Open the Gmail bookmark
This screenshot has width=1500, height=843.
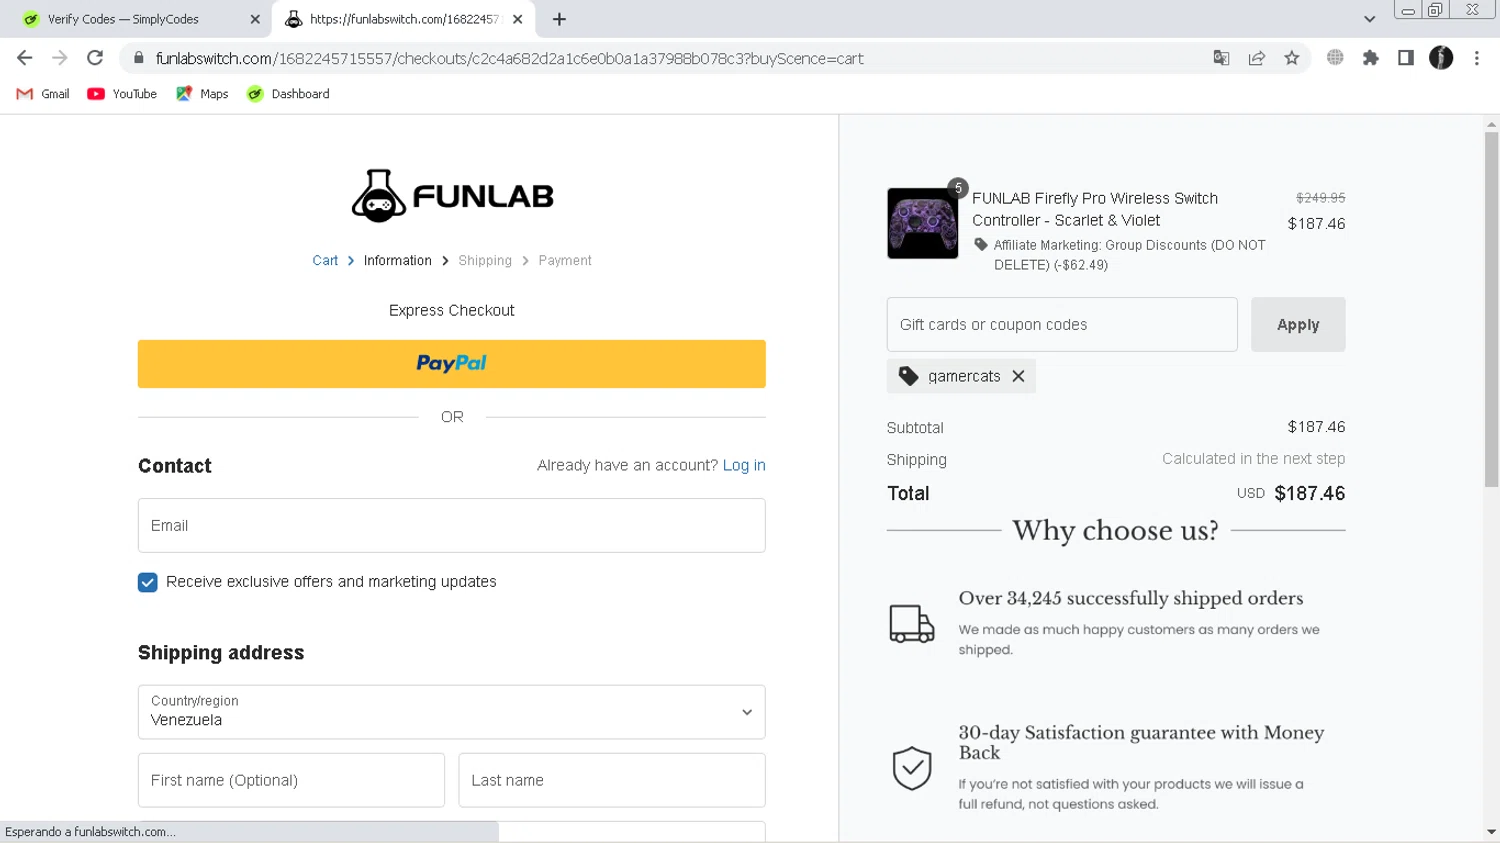tap(43, 94)
